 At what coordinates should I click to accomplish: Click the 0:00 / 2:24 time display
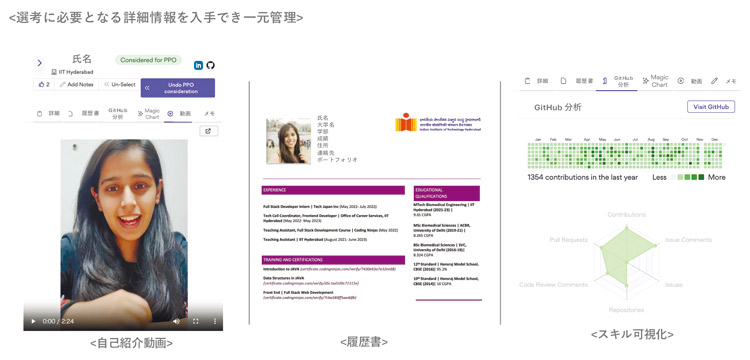58,321
